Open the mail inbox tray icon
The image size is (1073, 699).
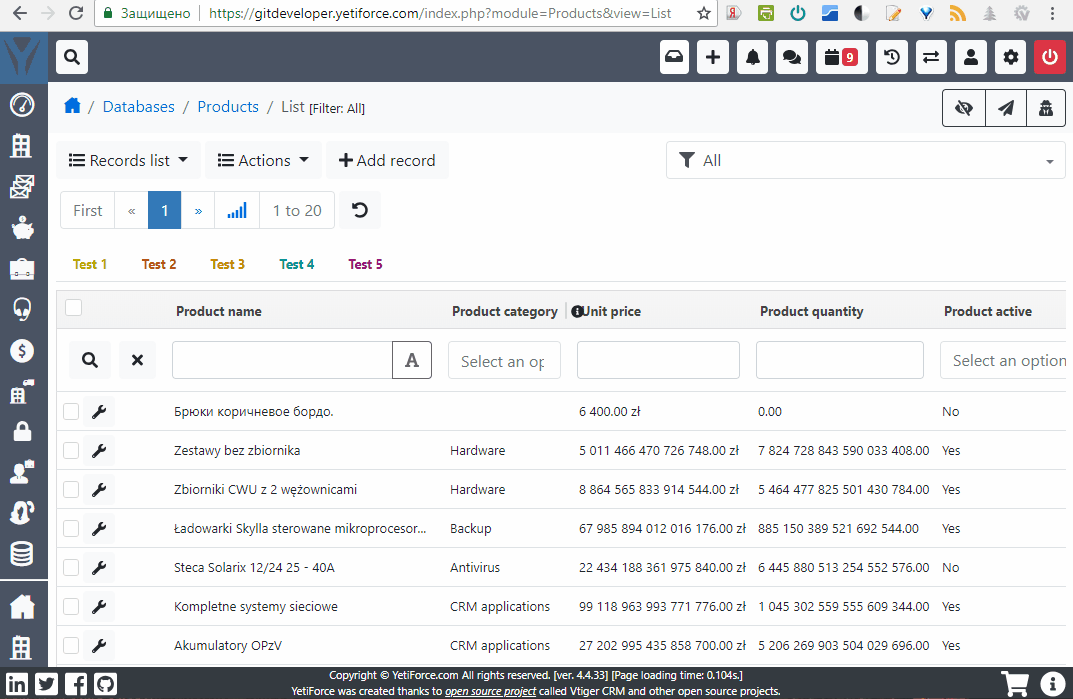point(674,57)
